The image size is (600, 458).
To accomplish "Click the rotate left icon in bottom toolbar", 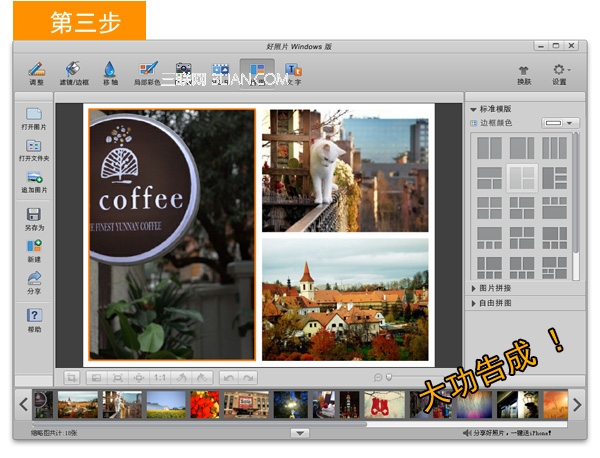I will click(x=181, y=378).
